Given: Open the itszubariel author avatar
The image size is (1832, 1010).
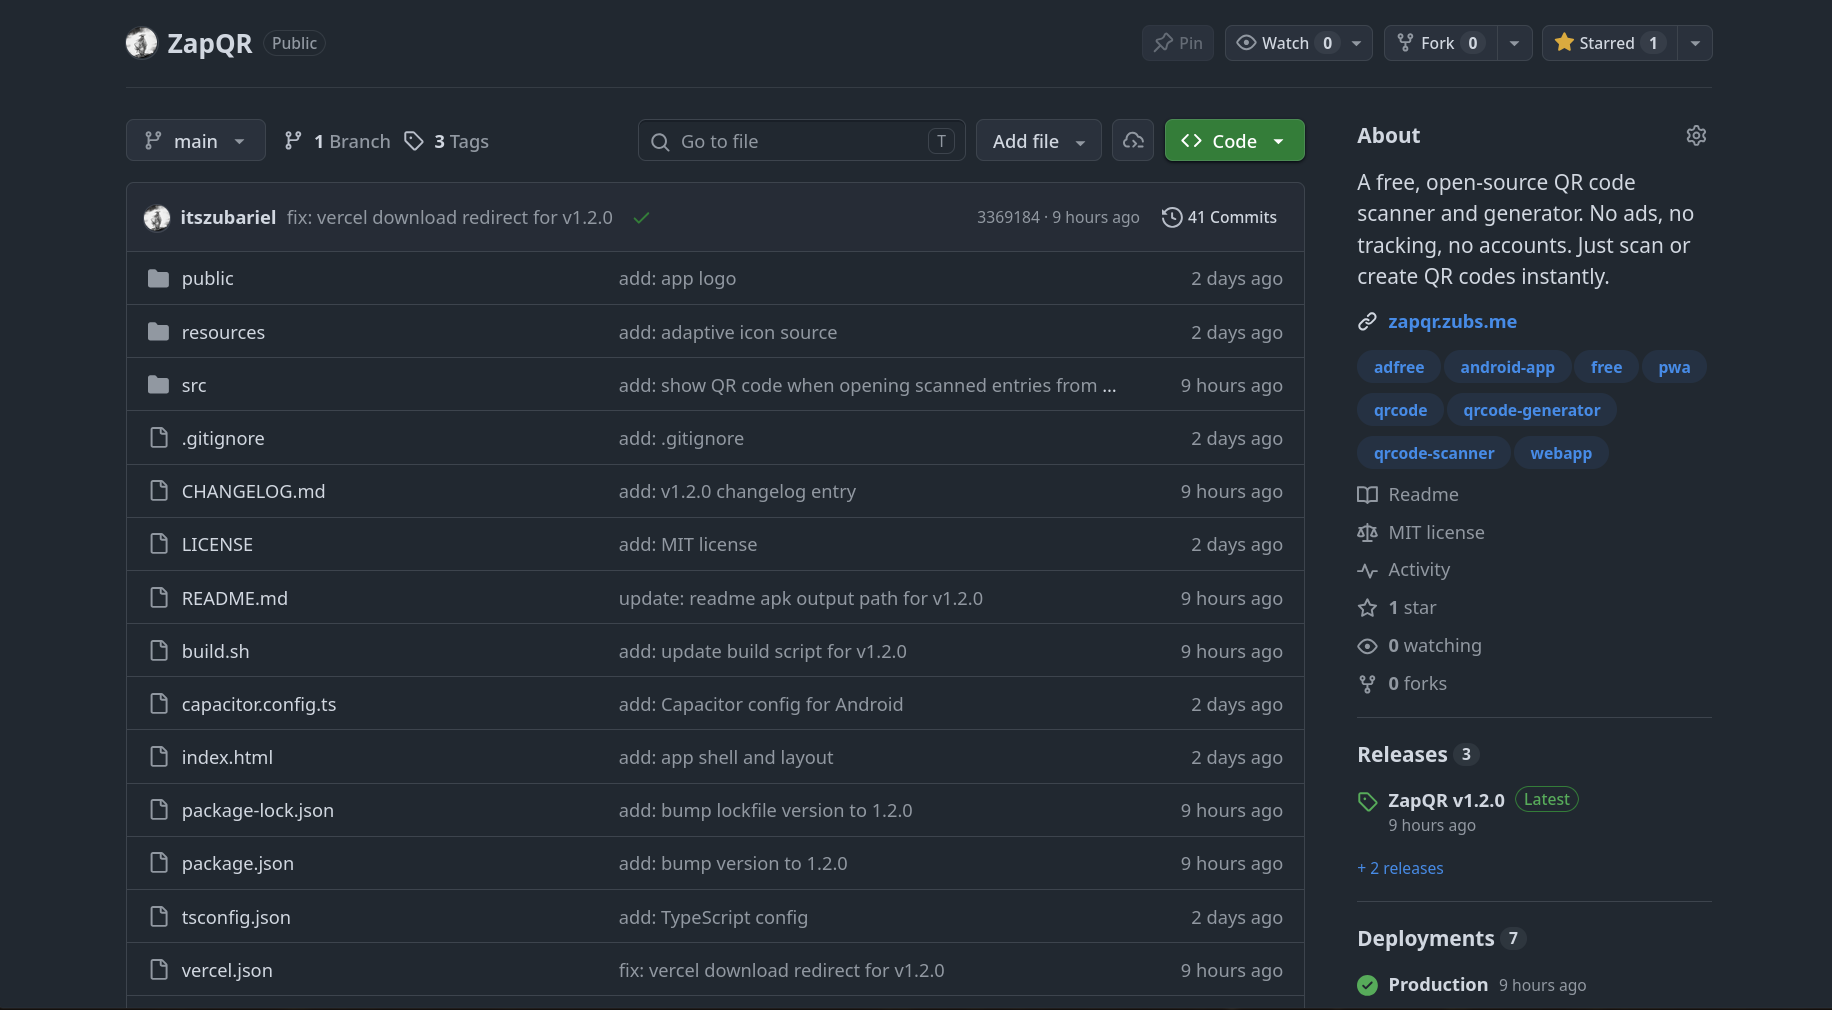Looking at the screenshot, I should pos(157,217).
